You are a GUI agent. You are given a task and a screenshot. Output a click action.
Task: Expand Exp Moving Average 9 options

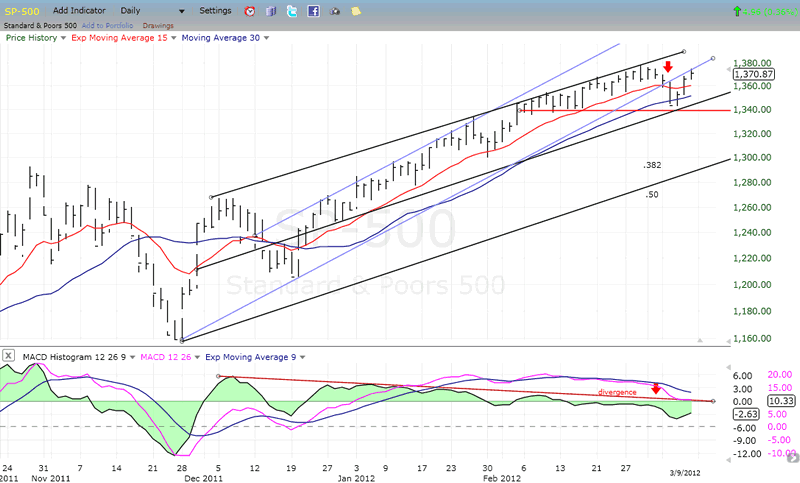(303, 357)
